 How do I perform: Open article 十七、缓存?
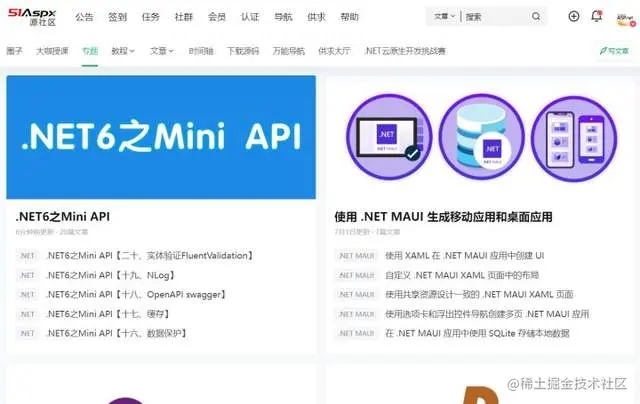coord(108,314)
